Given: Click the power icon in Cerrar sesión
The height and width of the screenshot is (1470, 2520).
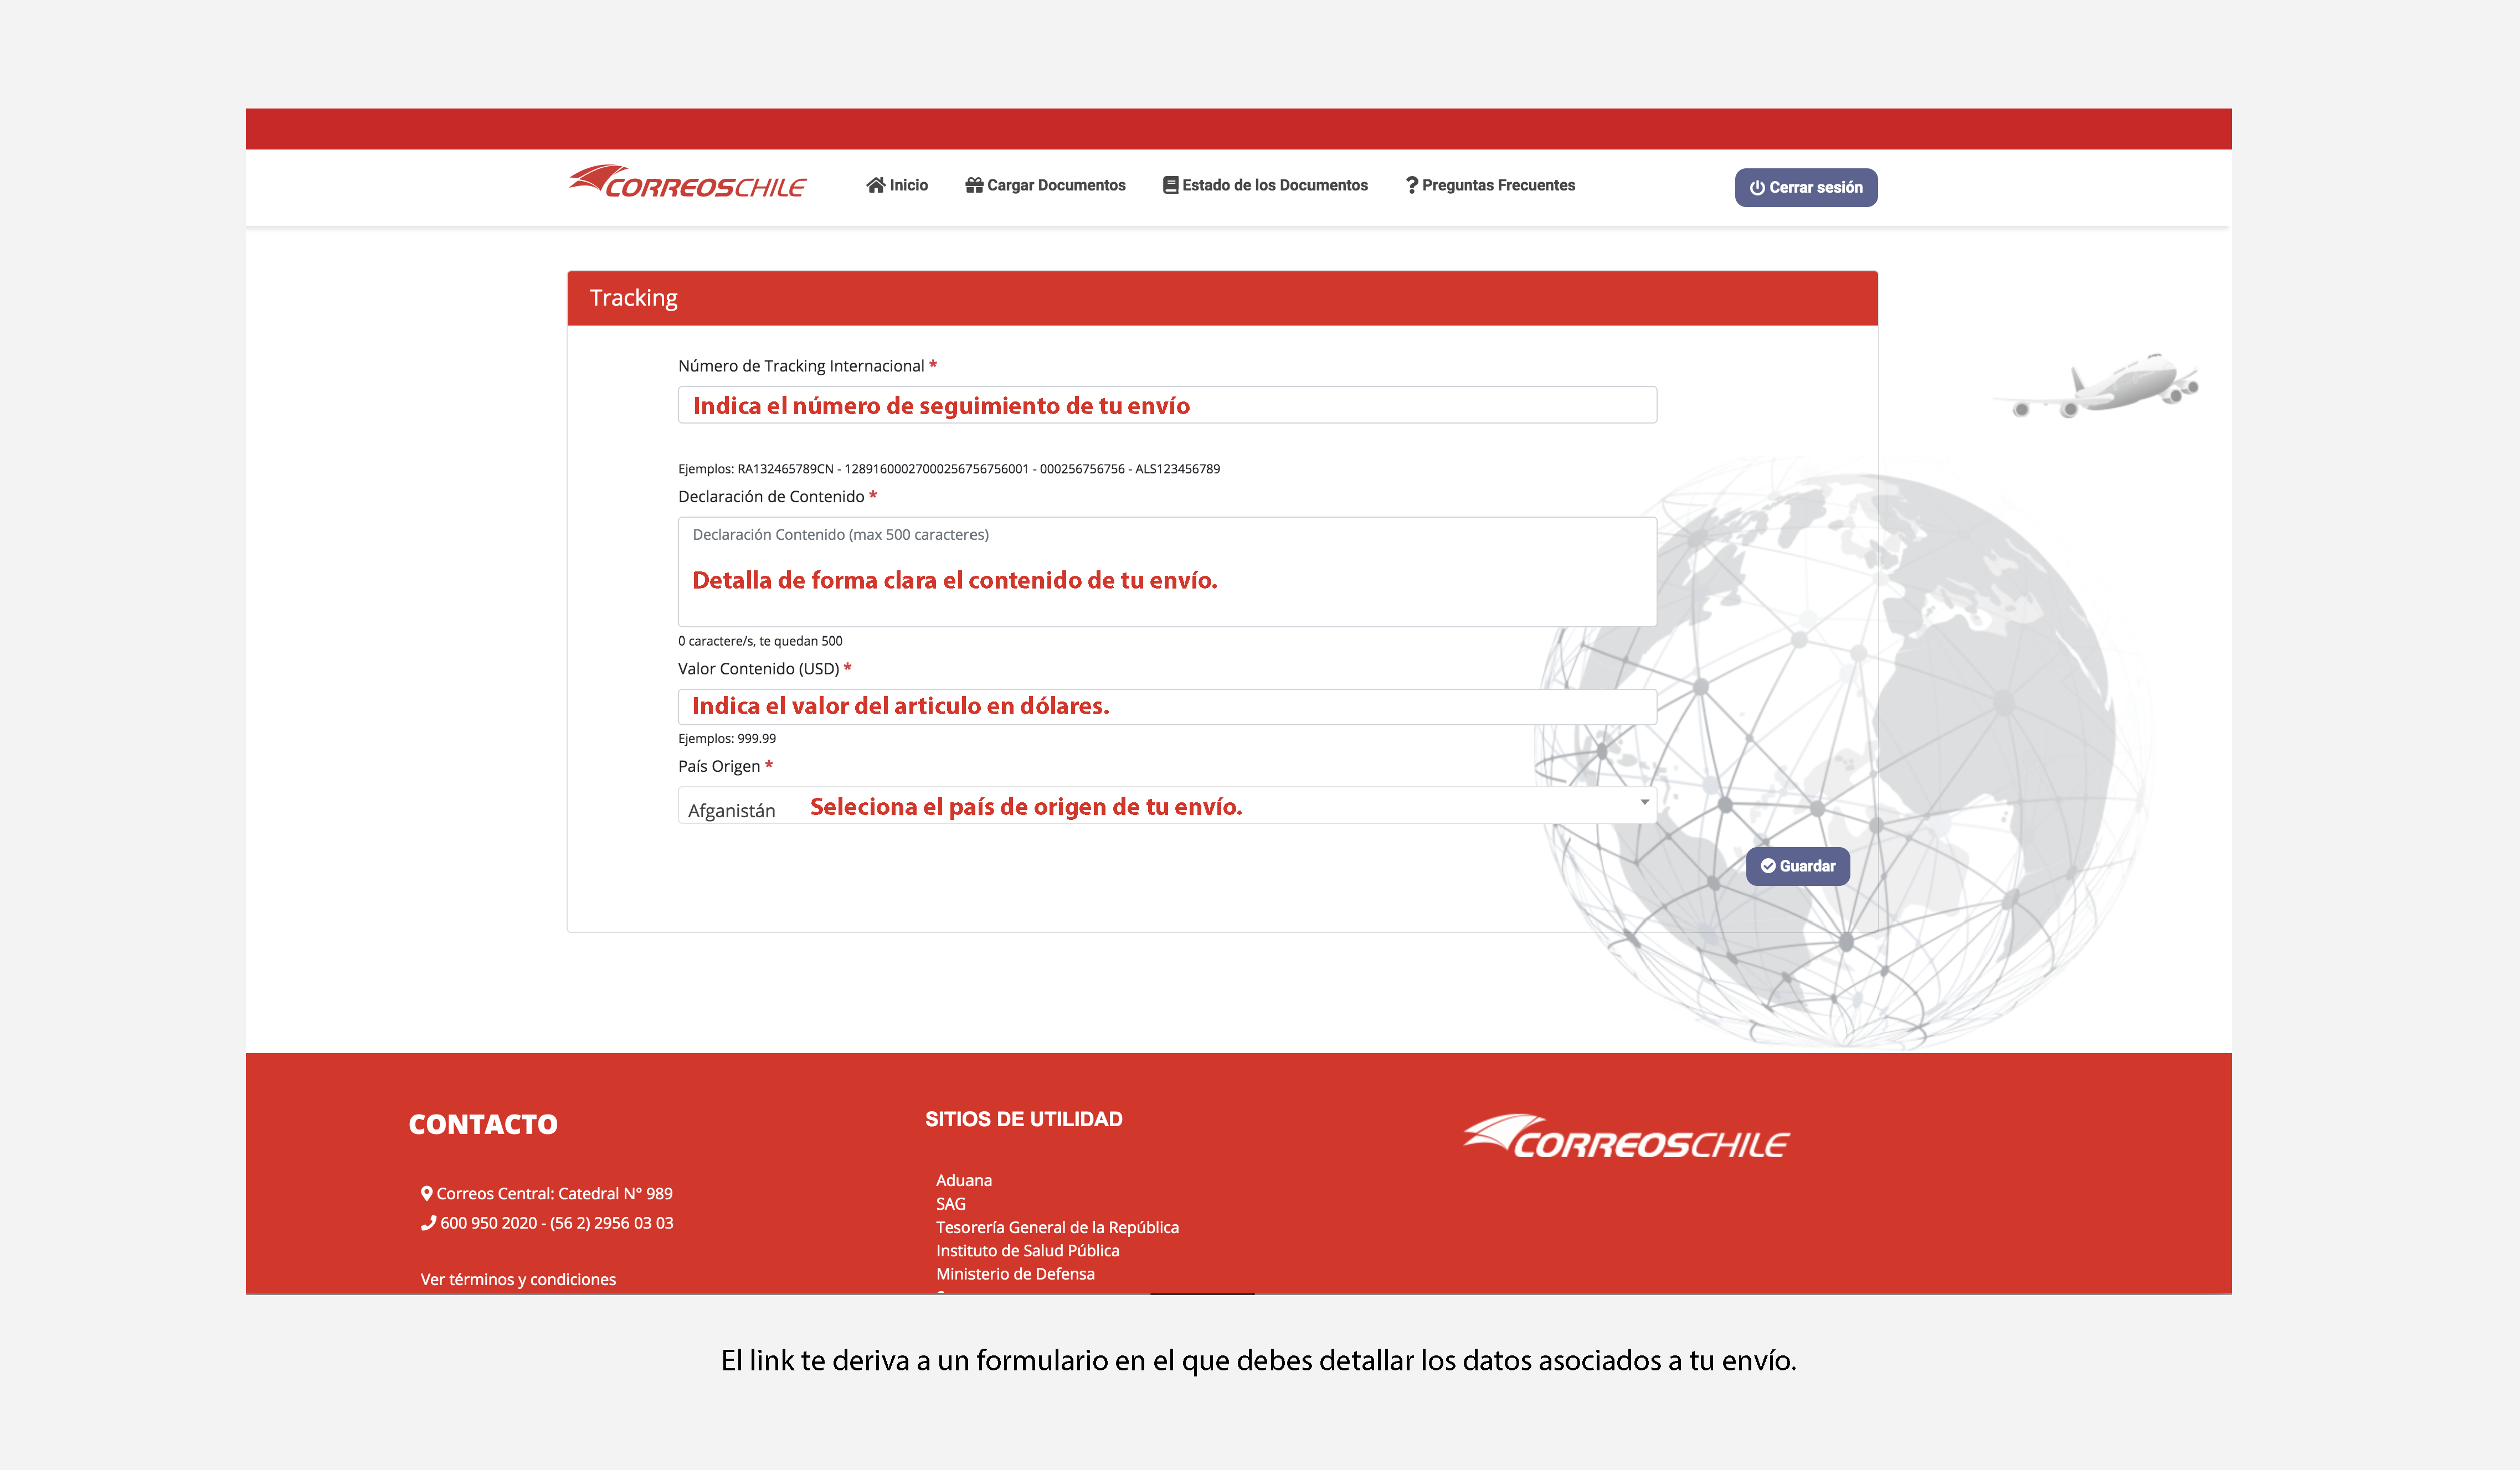Looking at the screenshot, I should click(1756, 188).
